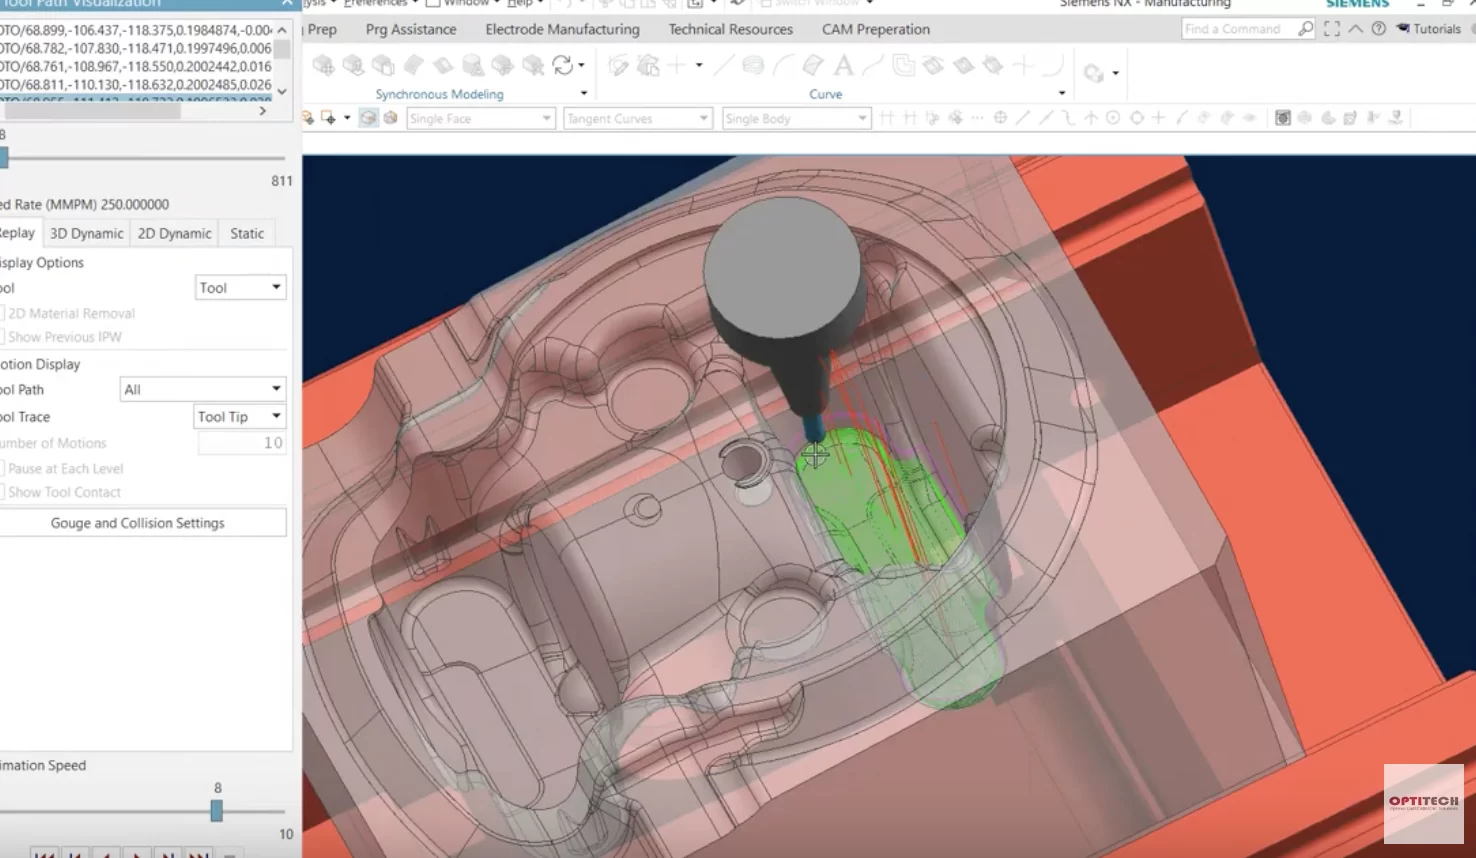Click the full screen brackets icon
This screenshot has height=858, width=1476.
(x=1331, y=29)
